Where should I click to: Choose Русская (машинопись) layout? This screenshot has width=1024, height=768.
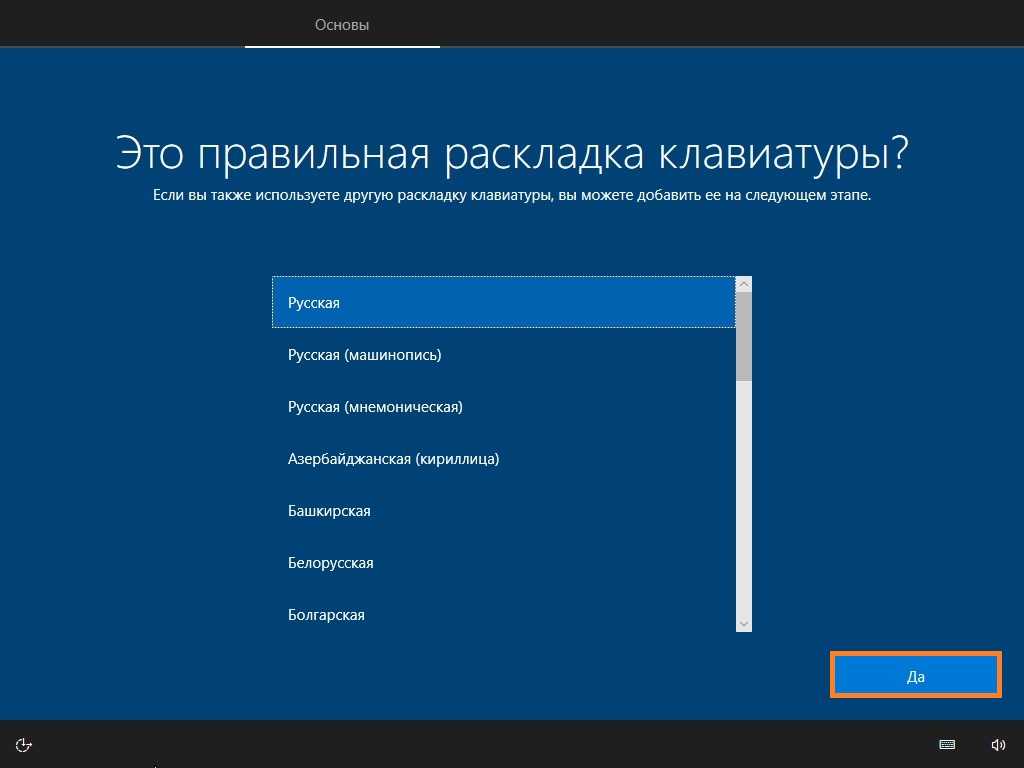coord(504,355)
